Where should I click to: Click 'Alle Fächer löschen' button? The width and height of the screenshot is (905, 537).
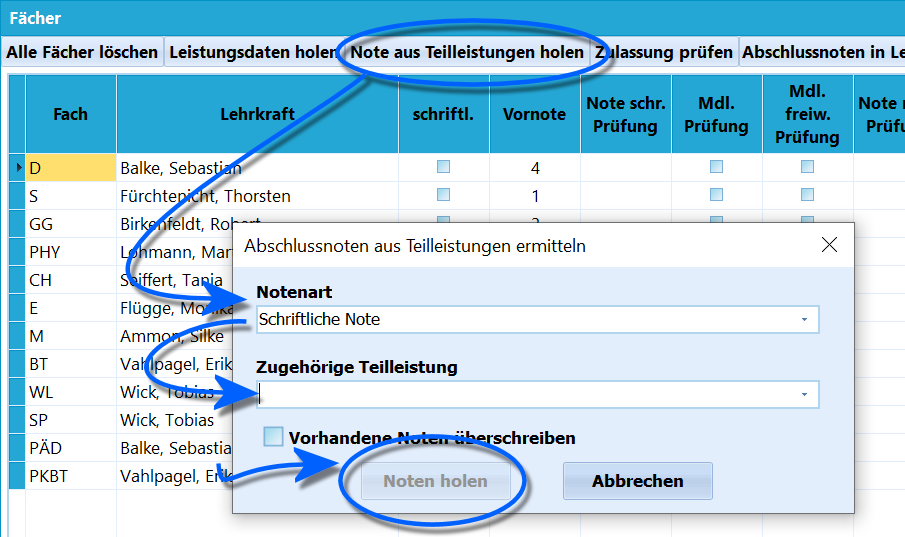coord(82,52)
